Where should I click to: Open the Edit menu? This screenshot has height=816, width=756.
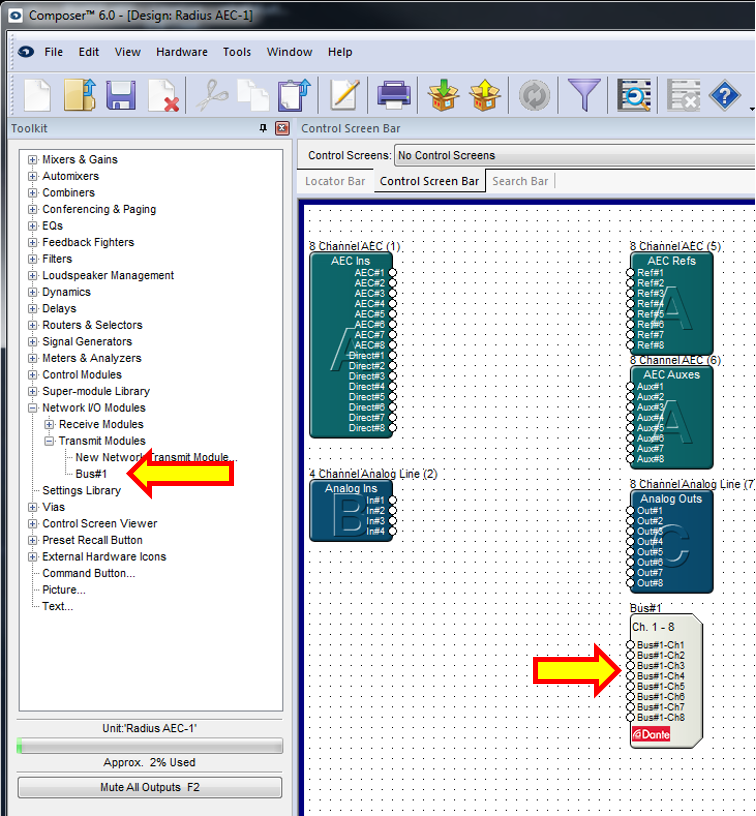pos(89,52)
